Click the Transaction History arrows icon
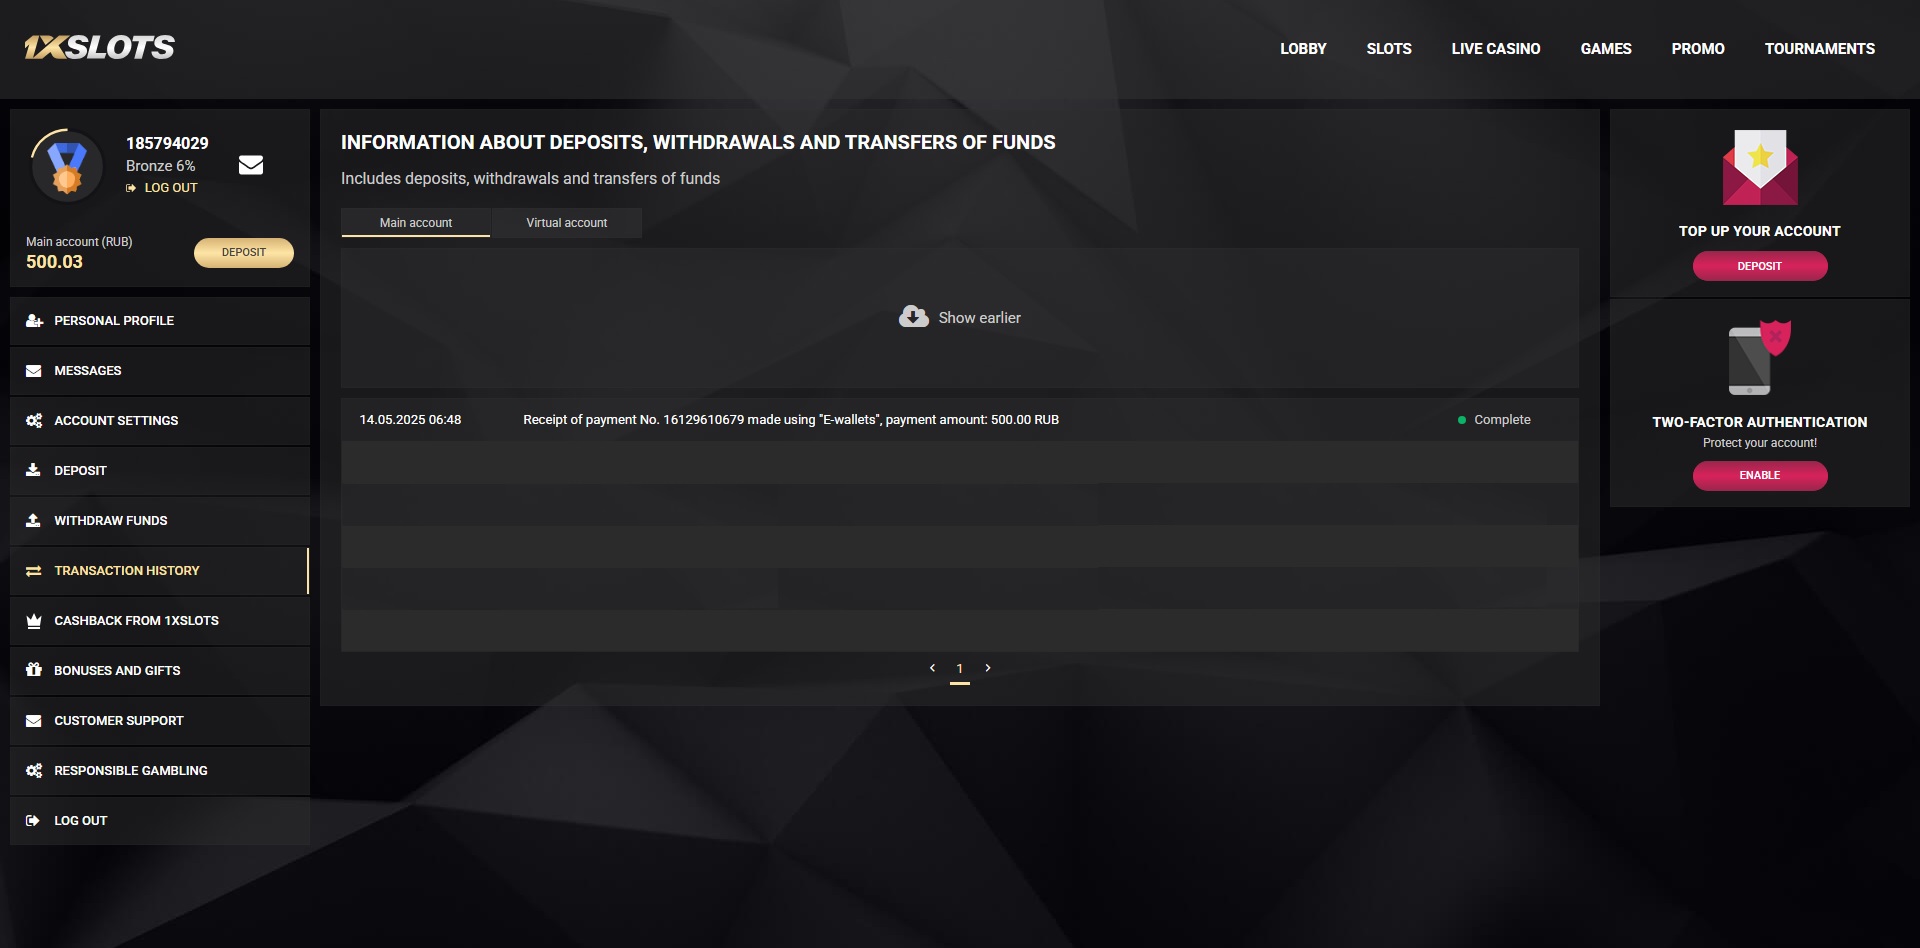Image resolution: width=1920 pixels, height=948 pixels. click(x=34, y=571)
